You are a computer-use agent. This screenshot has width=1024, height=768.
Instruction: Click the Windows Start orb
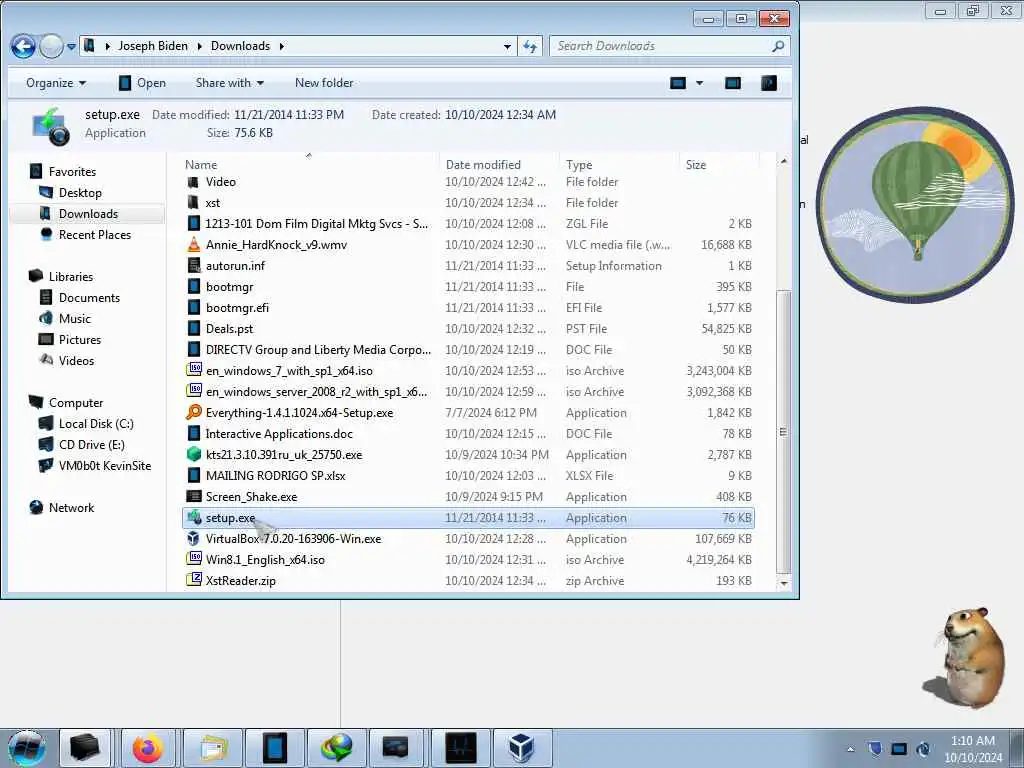tap(26, 748)
